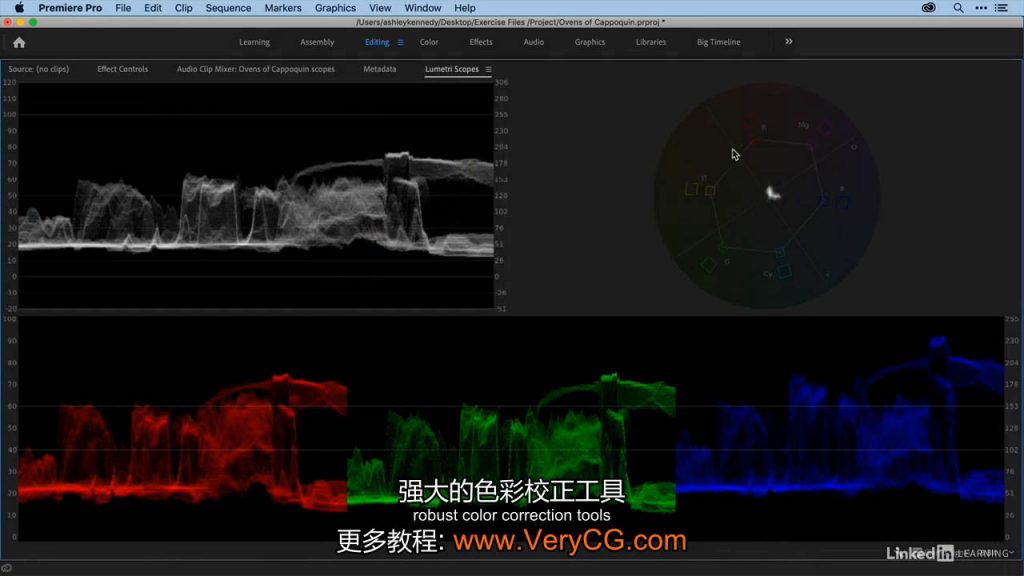Viewport: 1024px width, 576px height.
Task: Open the Metadata panel tab
Action: pos(379,69)
